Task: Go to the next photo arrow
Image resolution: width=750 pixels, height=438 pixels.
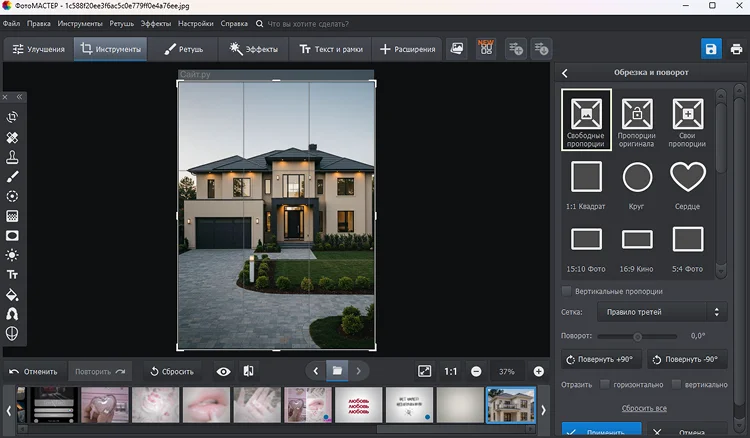Action: tap(359, 371)
